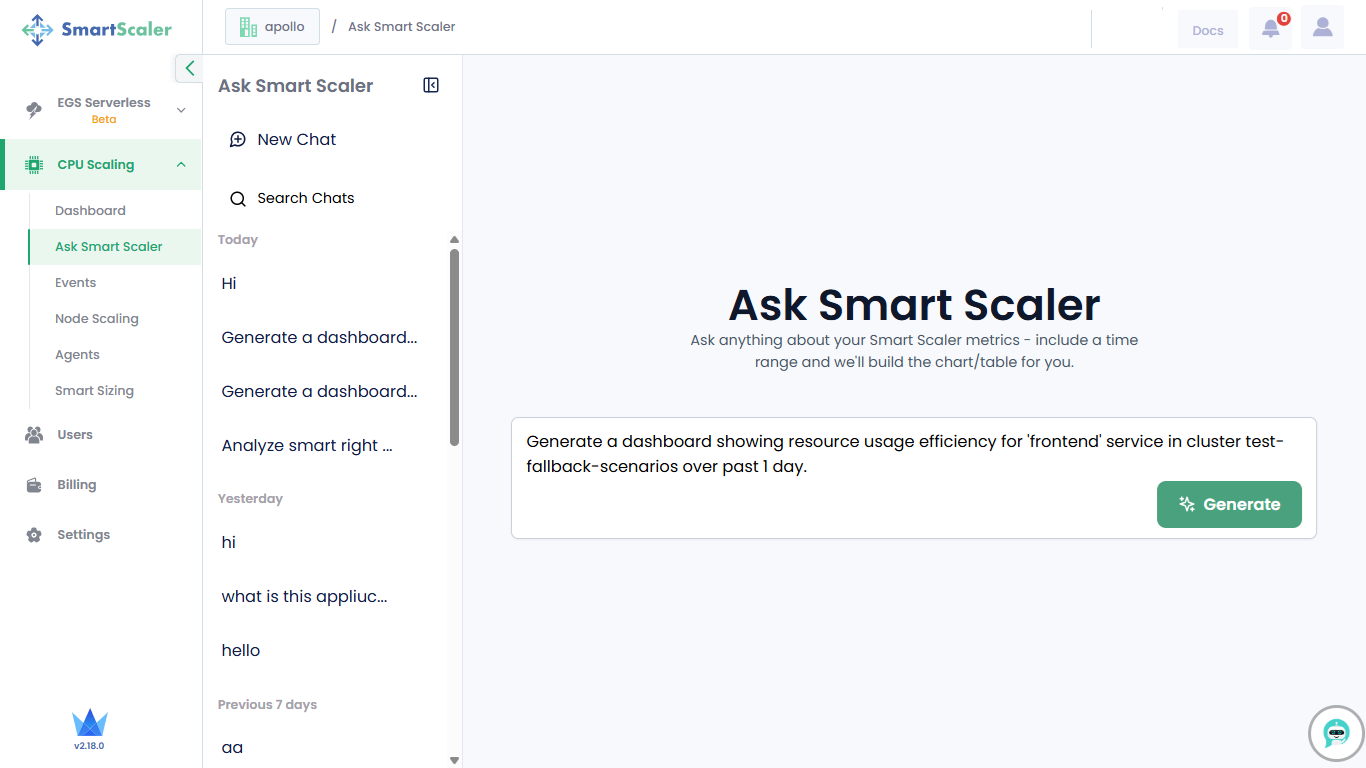The width and height of the screenshot is (1366, 768).
Task: Click the Users group icon
Action: [x=34, y=435]
